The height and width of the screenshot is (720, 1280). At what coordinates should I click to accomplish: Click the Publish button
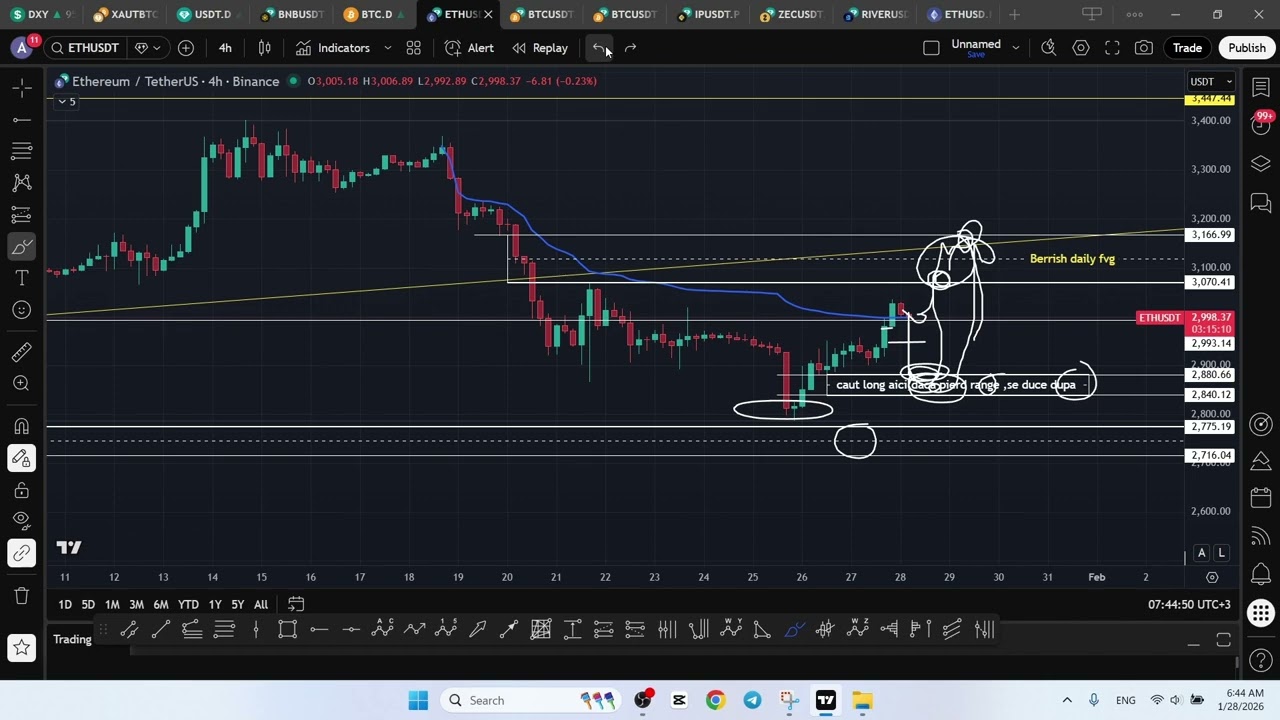[x=1247, y=48]
